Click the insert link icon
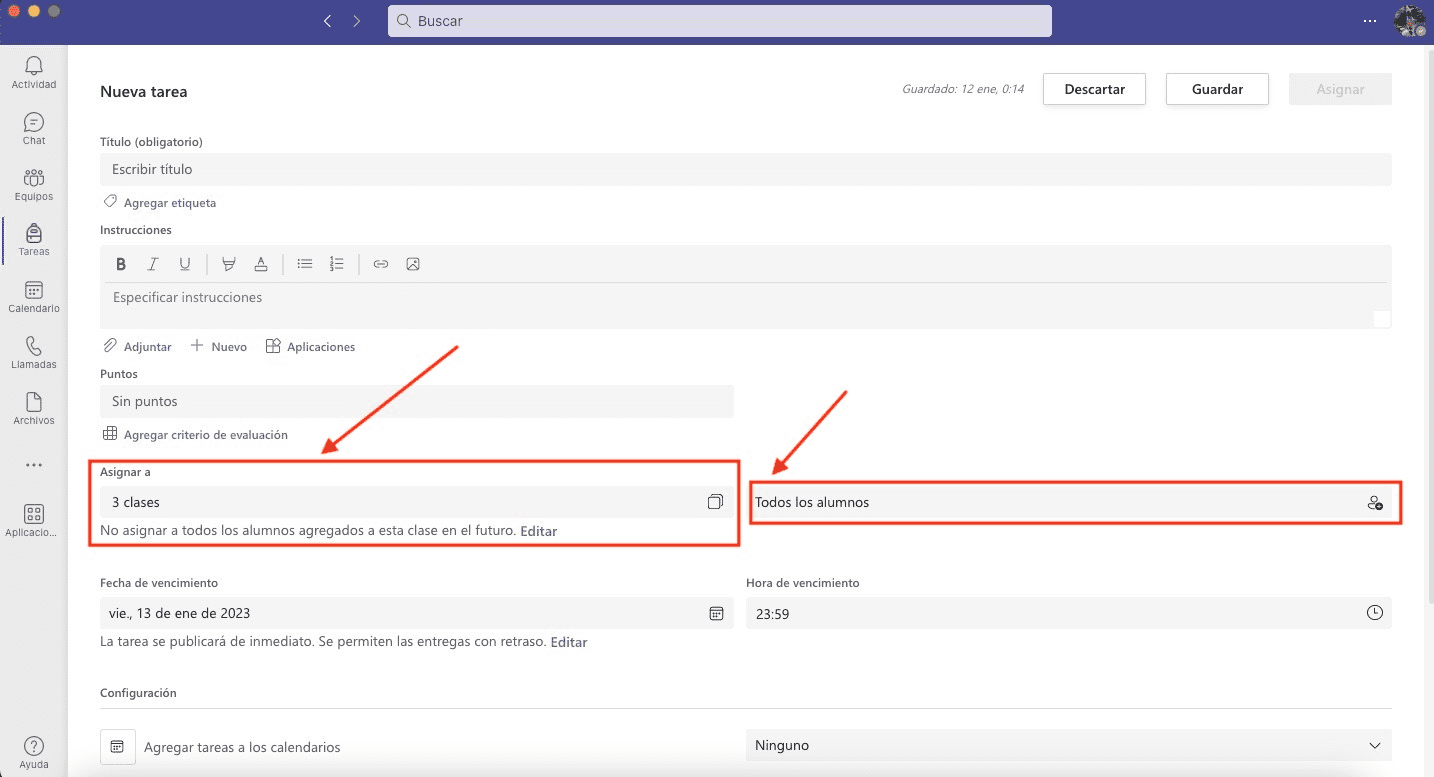 (x=380, y=264)
